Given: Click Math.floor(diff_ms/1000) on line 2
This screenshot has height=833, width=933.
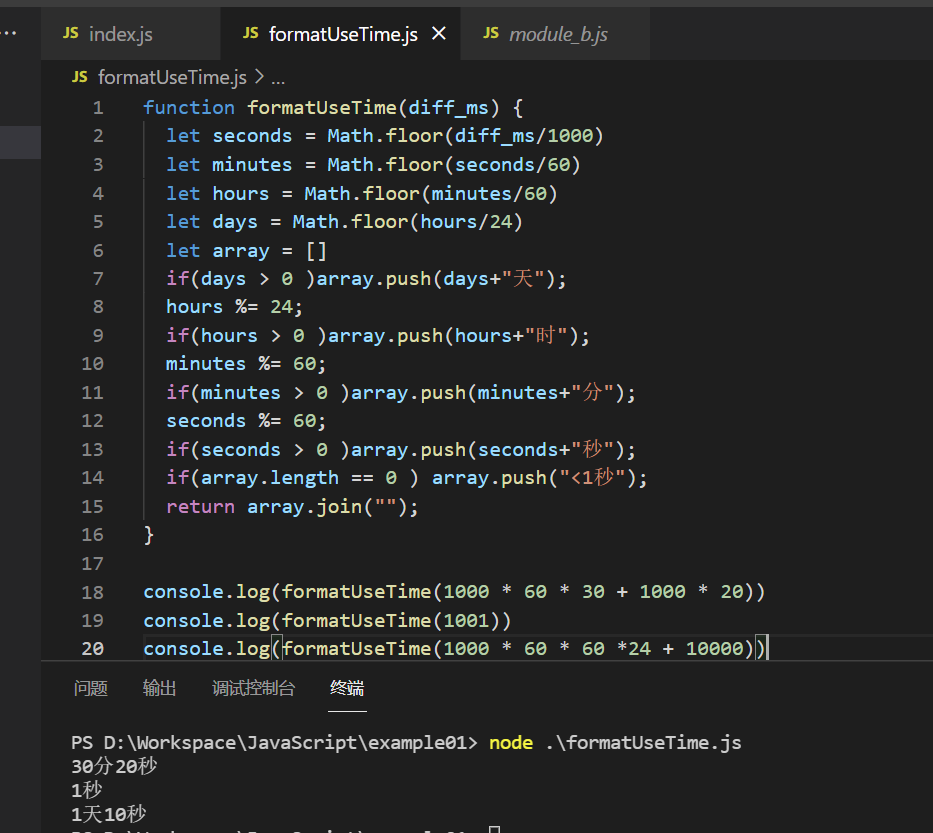Looking at the screenshot, I should pos(465,136).
